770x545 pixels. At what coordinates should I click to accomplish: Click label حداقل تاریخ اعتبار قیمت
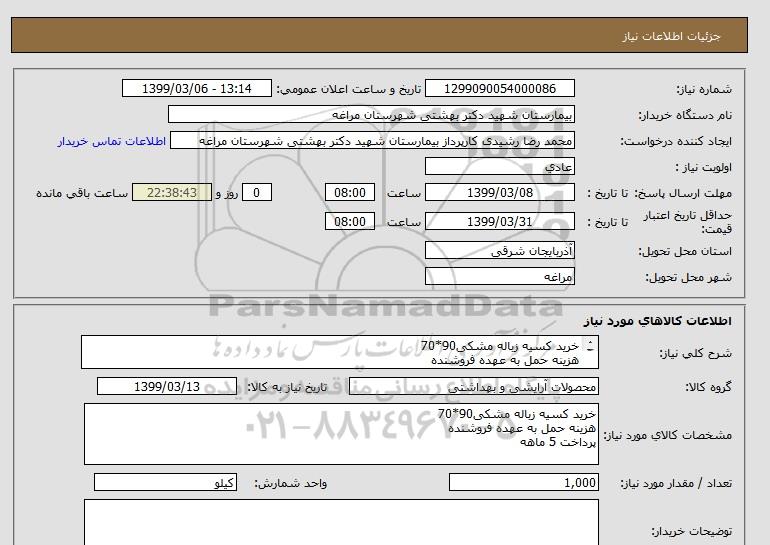click(x=687, y=222)
